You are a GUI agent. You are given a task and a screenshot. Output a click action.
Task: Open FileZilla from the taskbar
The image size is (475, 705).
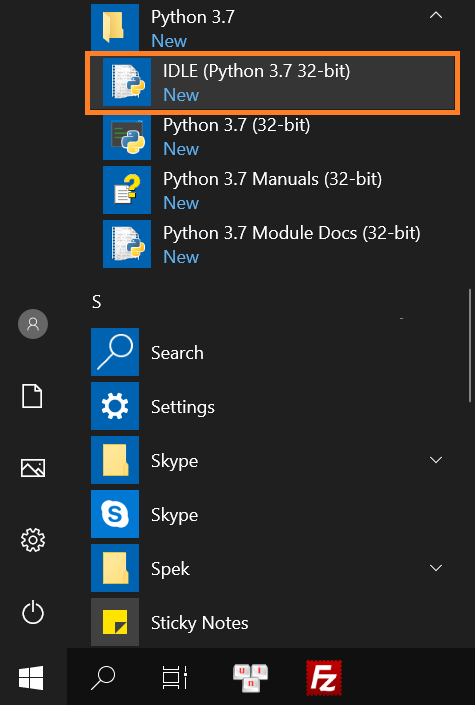tap(323, 678)
